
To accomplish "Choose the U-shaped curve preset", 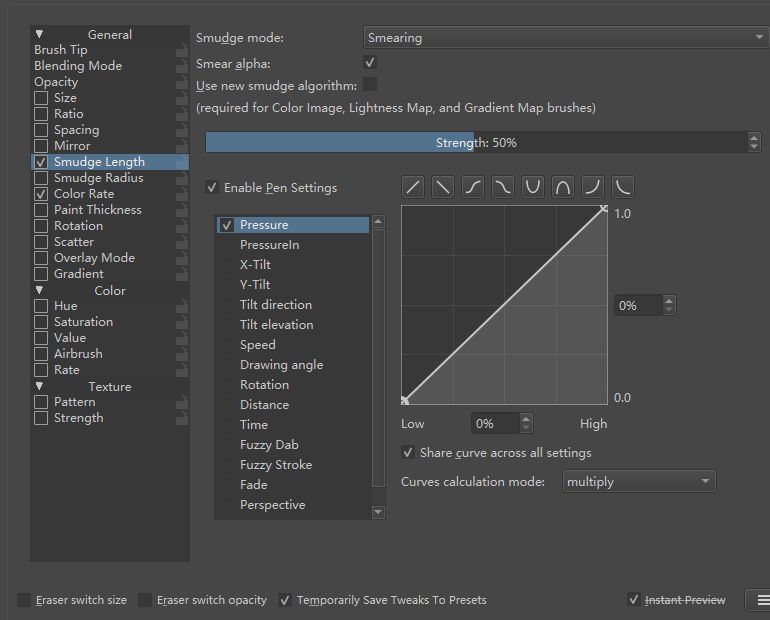I will pos(533,187).
